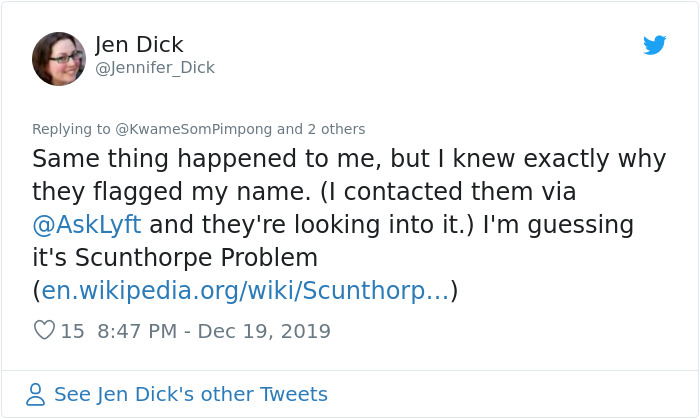Visit the @AskLyft mention
Screen dimensions: 700x419
[87, 224]
